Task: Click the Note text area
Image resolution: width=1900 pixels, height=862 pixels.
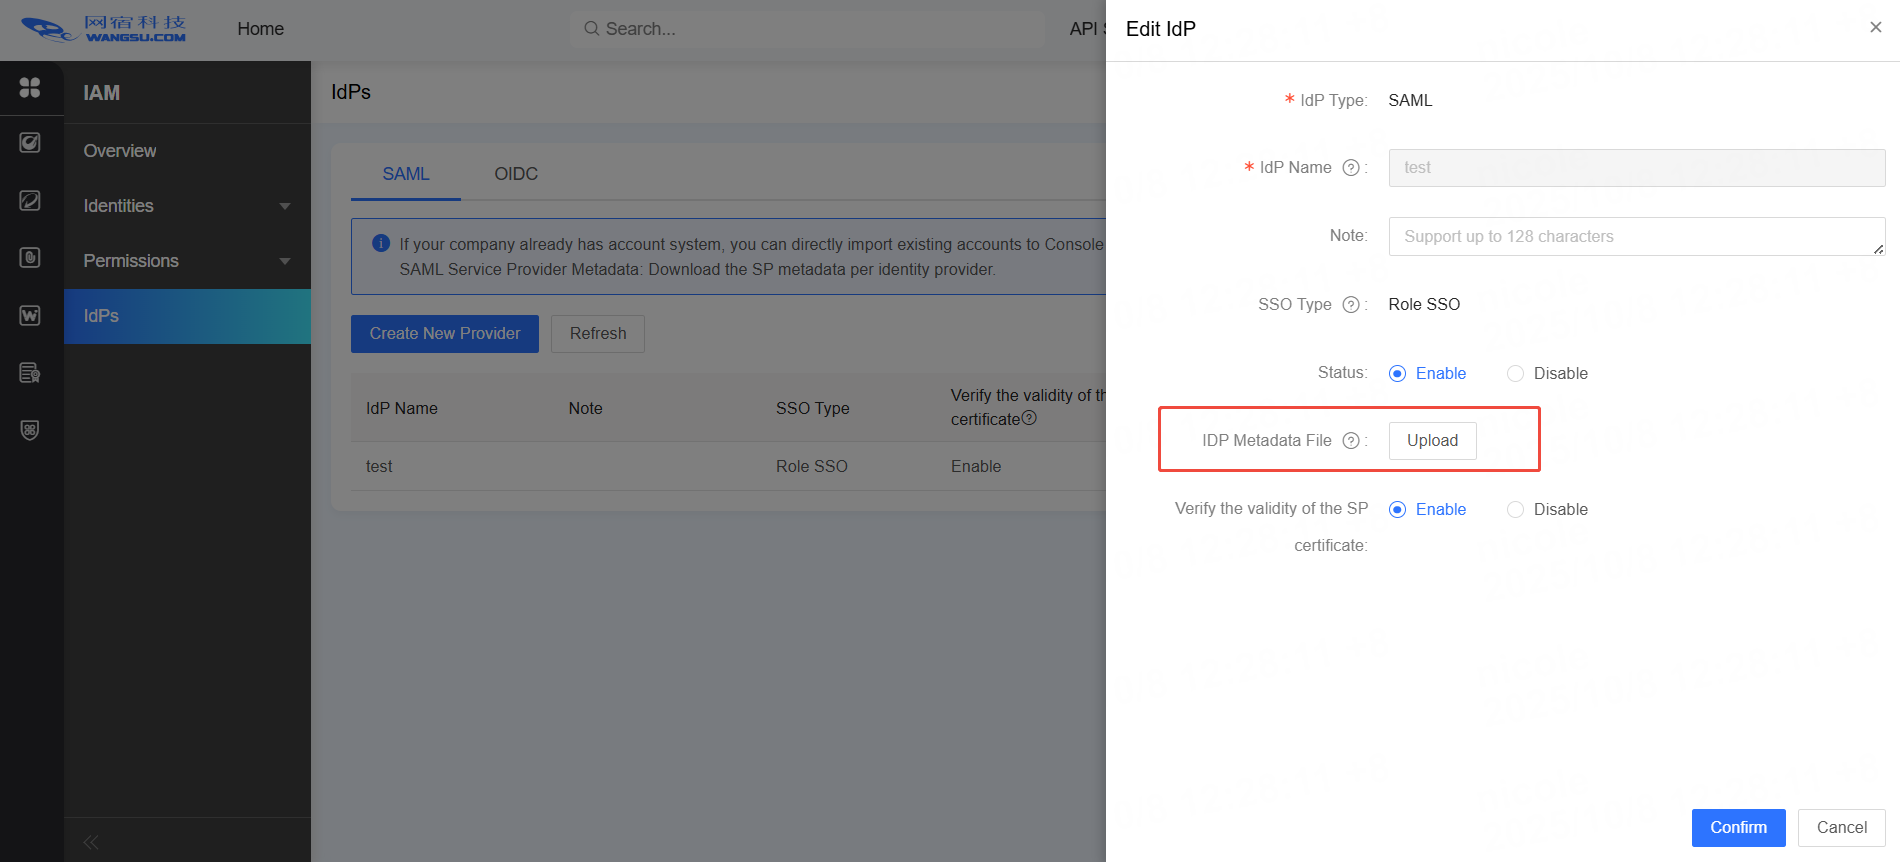Action: pyautogui.click(x=1637, y=237)
